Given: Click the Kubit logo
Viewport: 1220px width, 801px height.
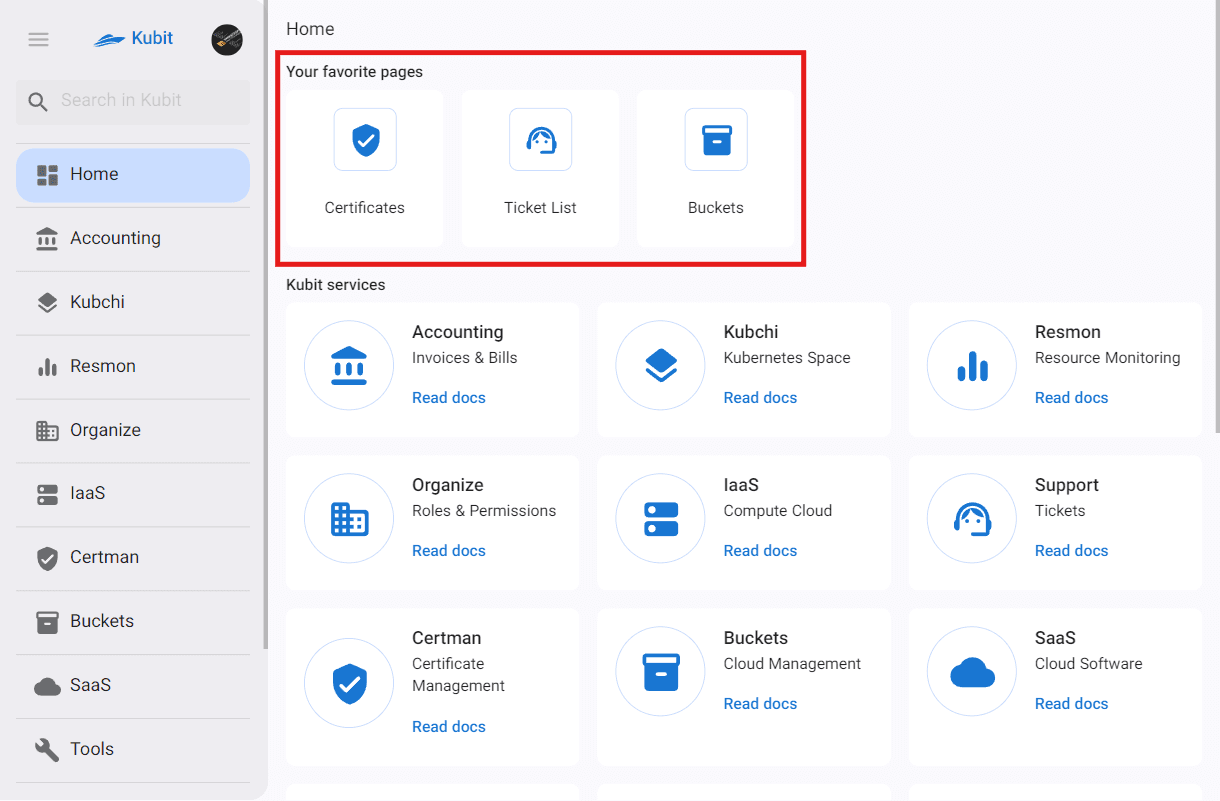Looking at the screenshot, I should (x=133, y=39).
